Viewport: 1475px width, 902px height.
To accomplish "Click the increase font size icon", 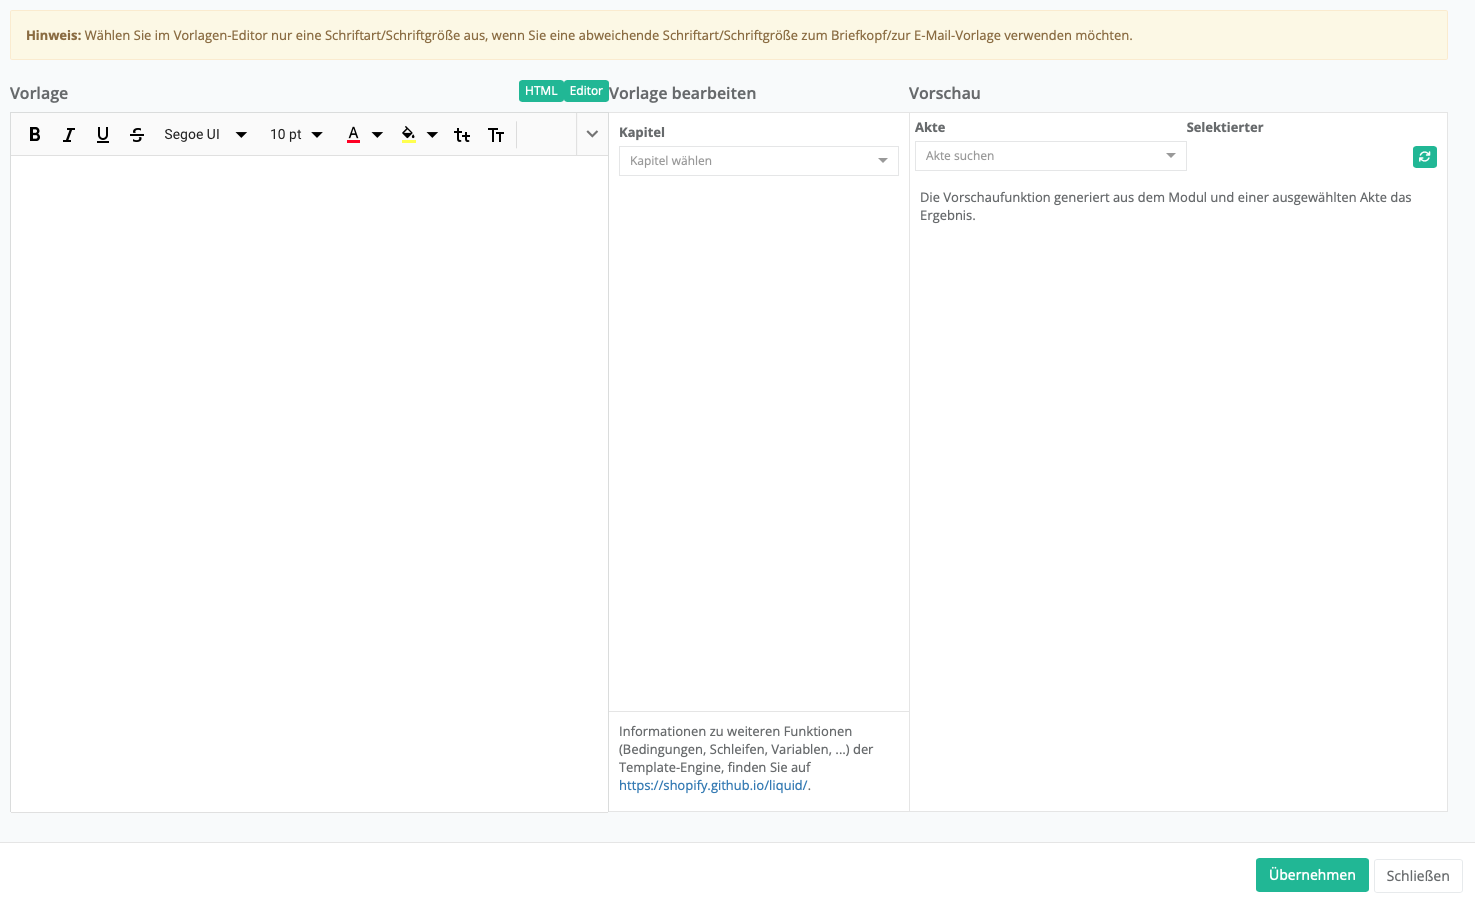I will pos(496,135).
